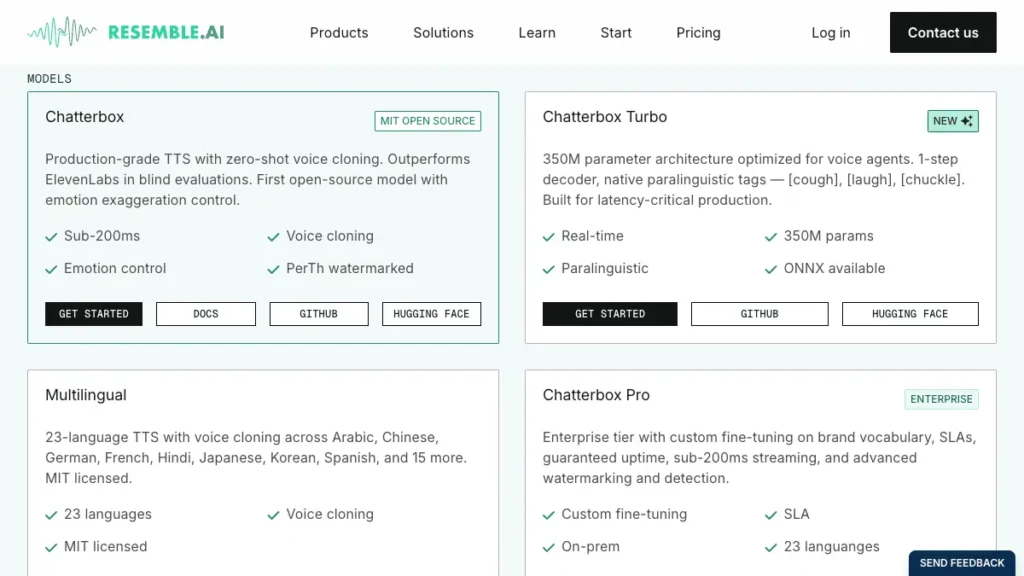This screenshot has width=1024, height=576.
Task: Click the Chatterbox Pro title
Action: [596, 395]
